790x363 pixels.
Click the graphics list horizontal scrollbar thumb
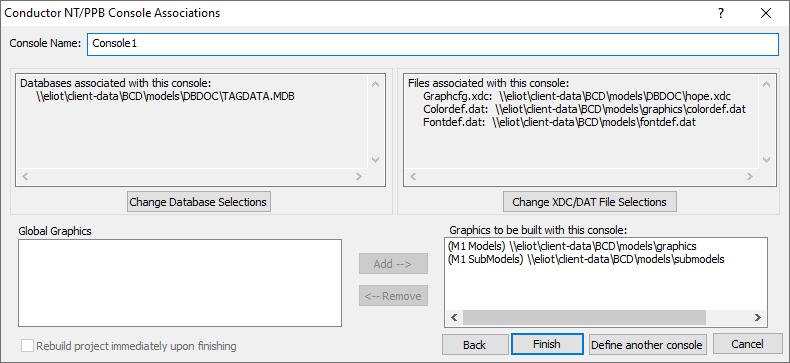(x=584, y=318)
